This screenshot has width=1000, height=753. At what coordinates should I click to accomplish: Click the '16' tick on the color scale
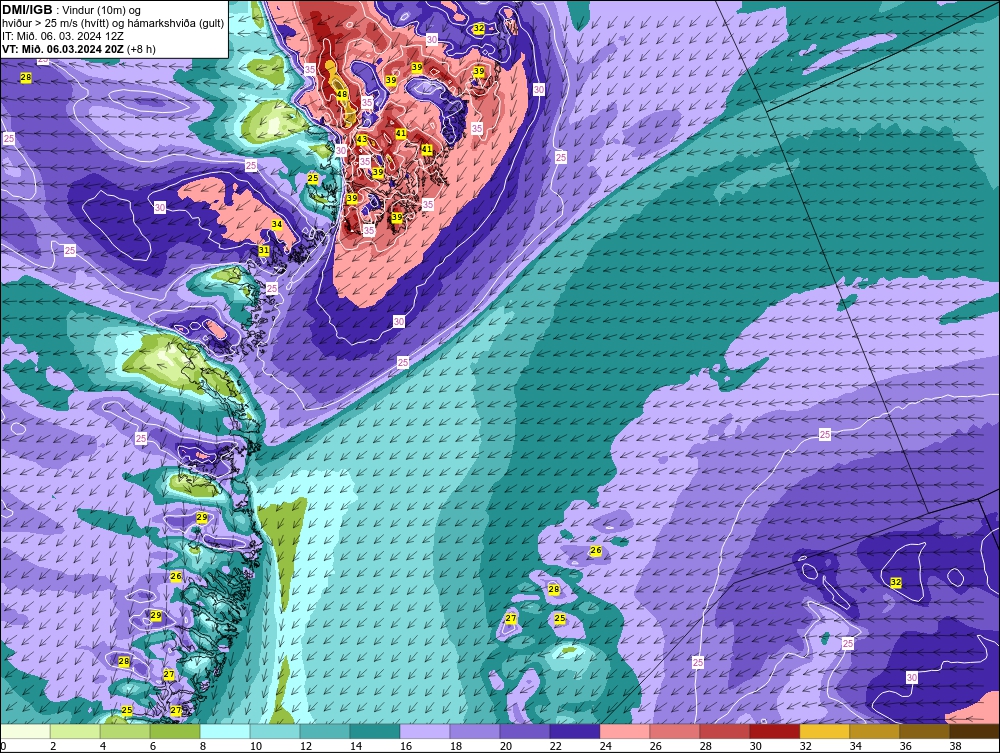point(406,746)
